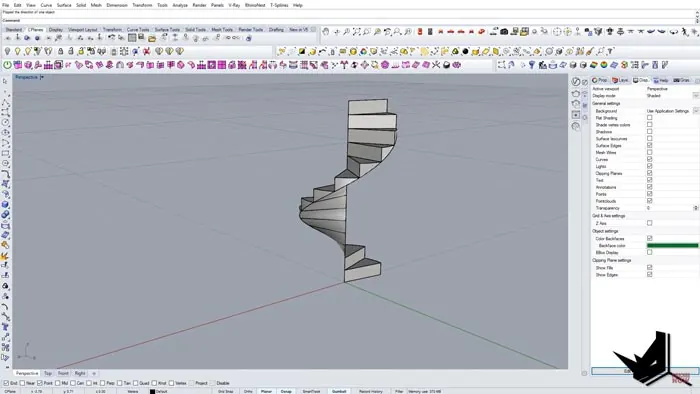Click the first grey lightbulb hide icon
The image size is (700, 394).
click(8, 52)
